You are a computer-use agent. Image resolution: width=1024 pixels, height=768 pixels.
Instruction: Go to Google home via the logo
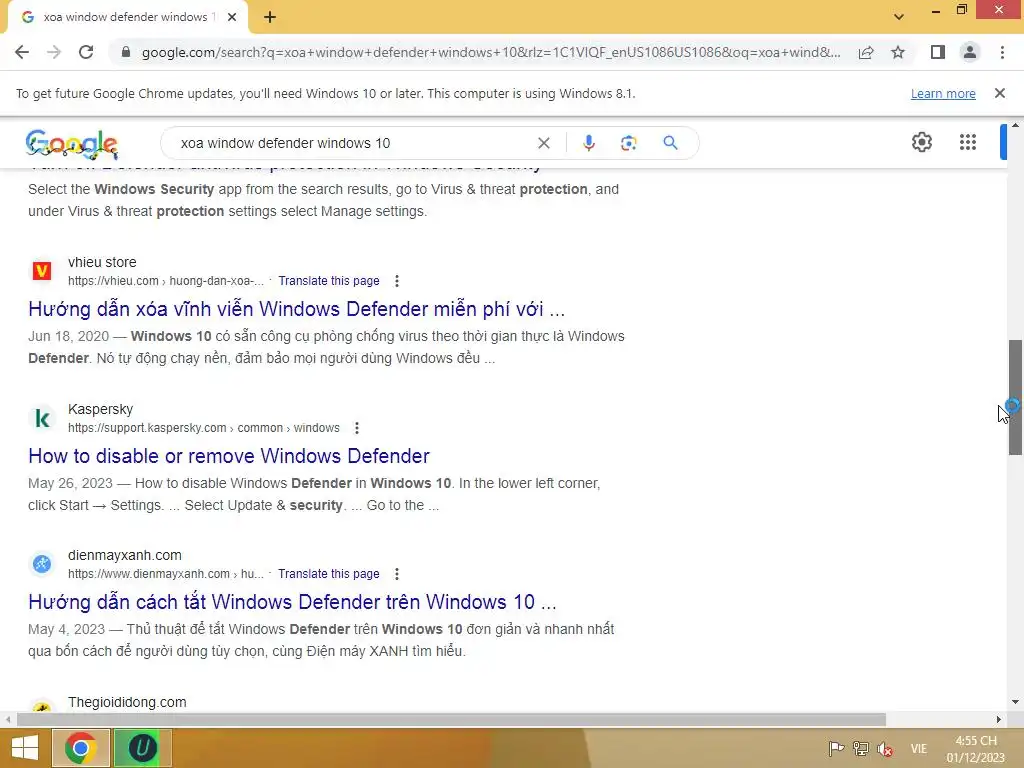click(x=72, y=144)
